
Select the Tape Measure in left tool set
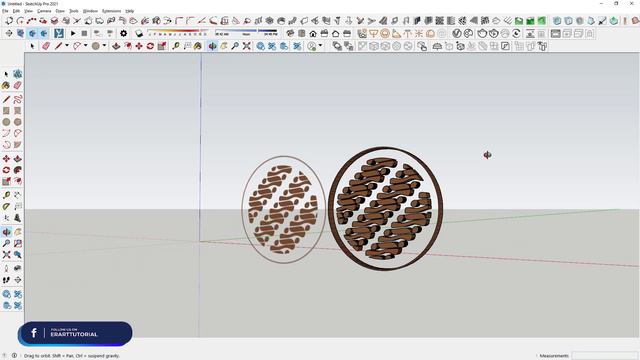pyautogui.click(x=6, y=195)
